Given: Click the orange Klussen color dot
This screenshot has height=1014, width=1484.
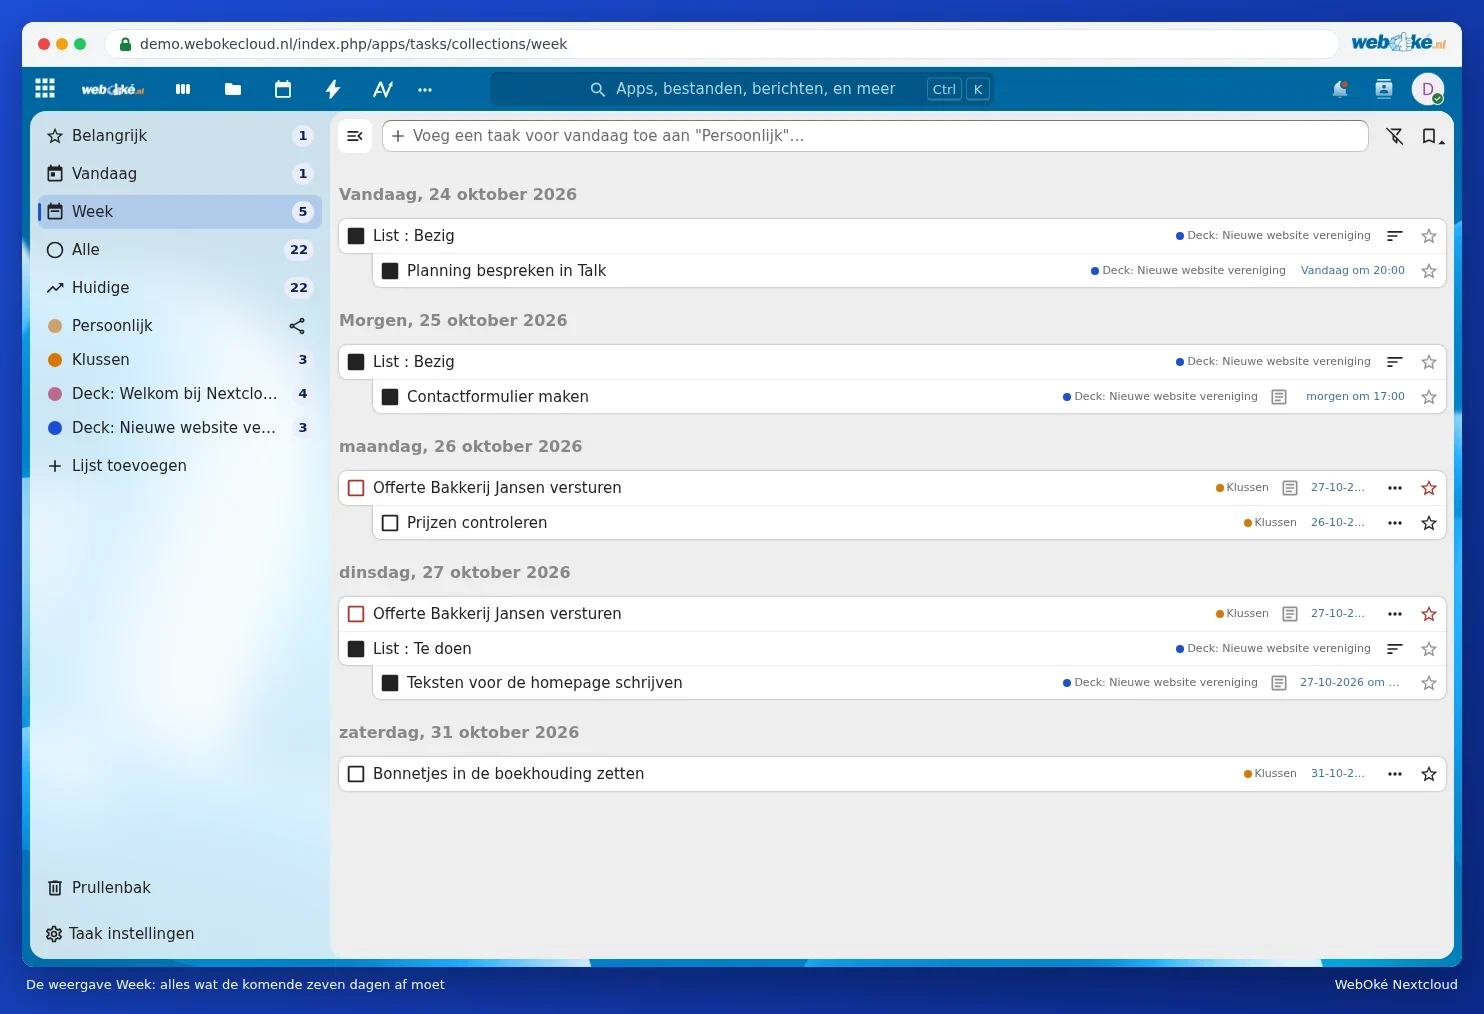Looking at the screenshot, I should point(55,360).
